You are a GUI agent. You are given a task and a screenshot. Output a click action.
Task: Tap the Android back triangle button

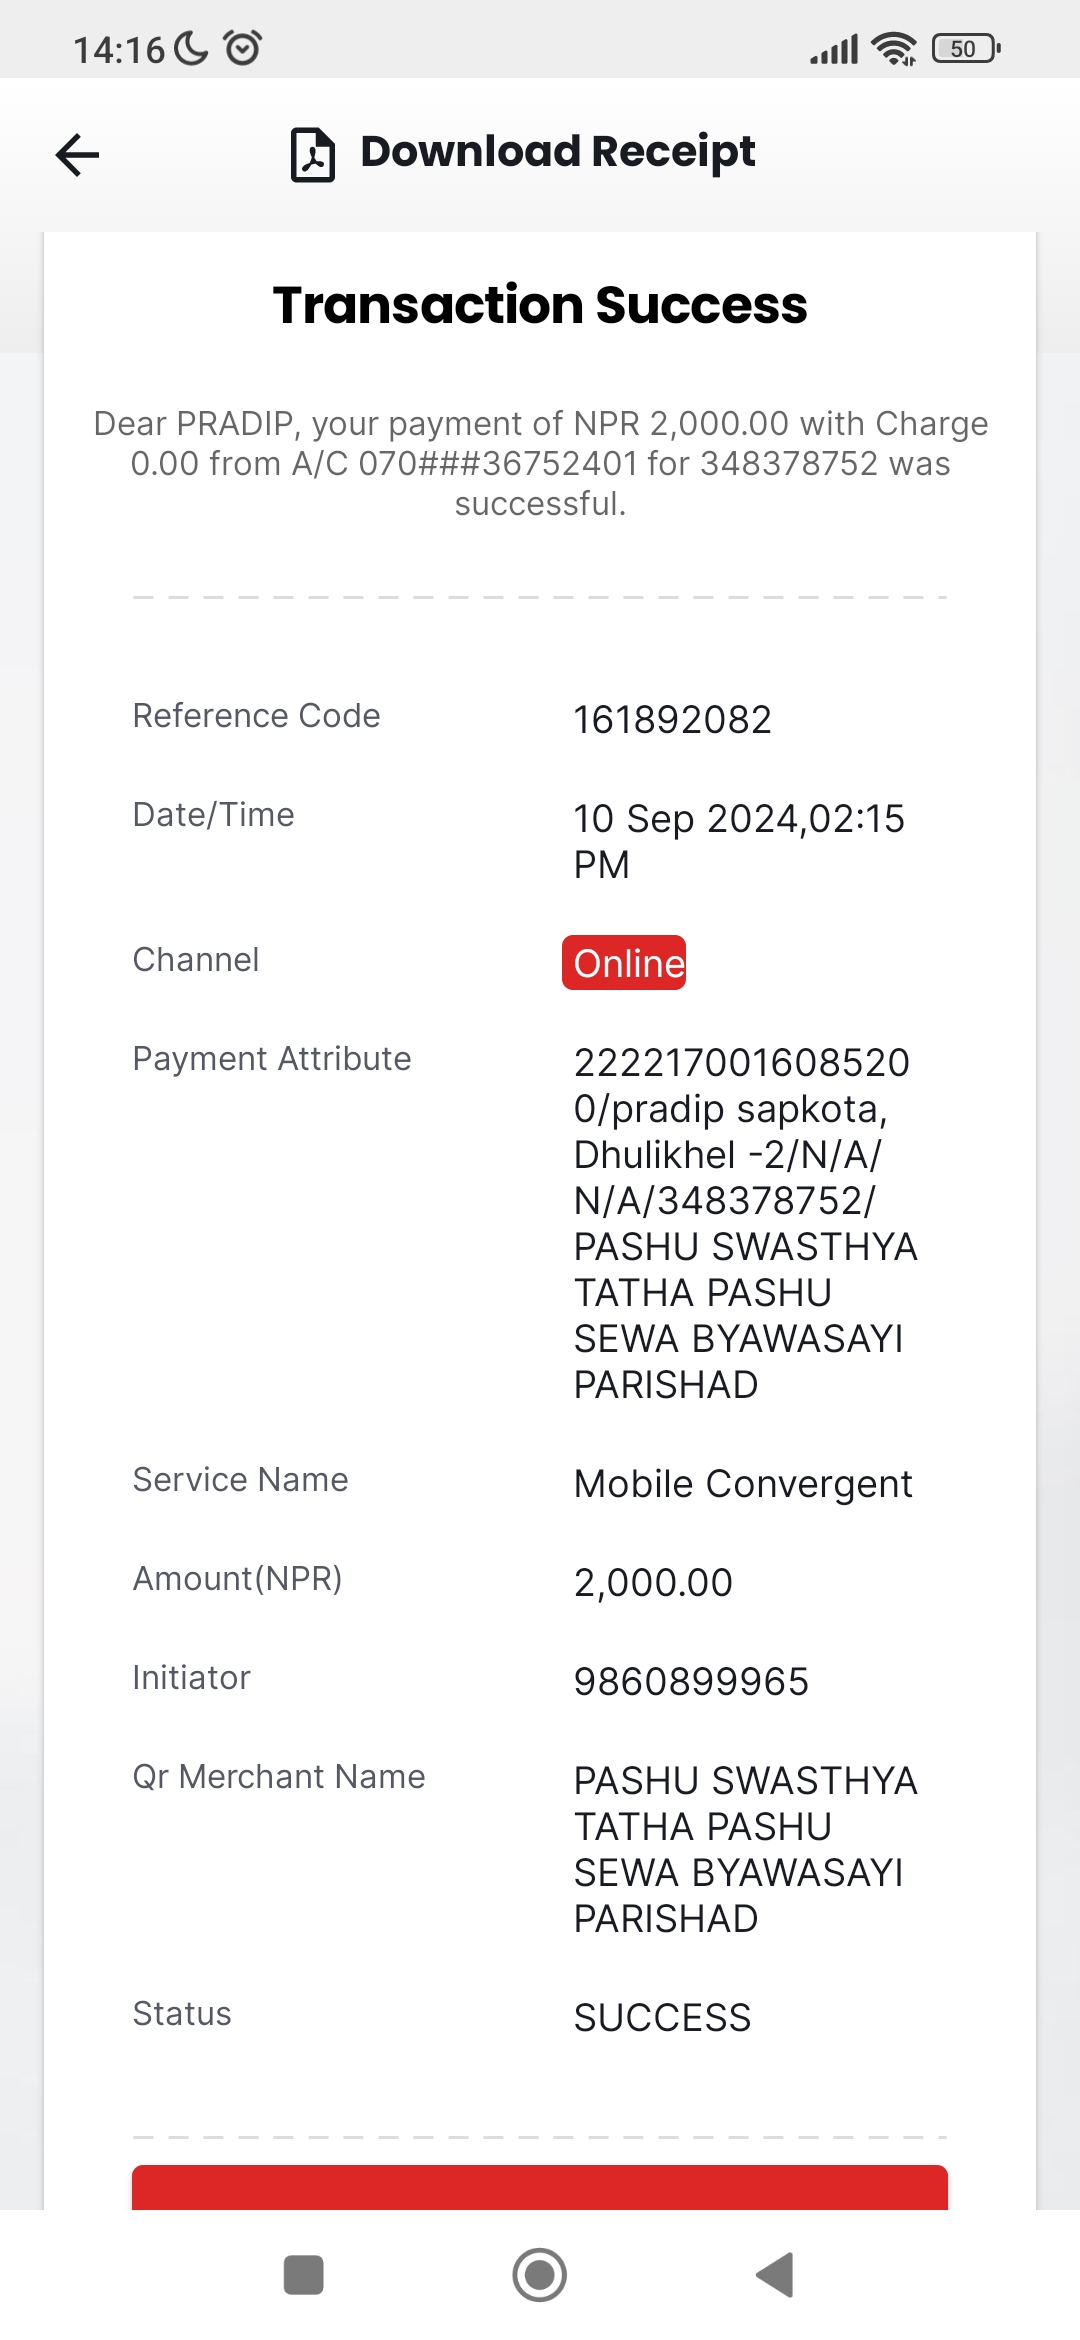click(775, 2275)
